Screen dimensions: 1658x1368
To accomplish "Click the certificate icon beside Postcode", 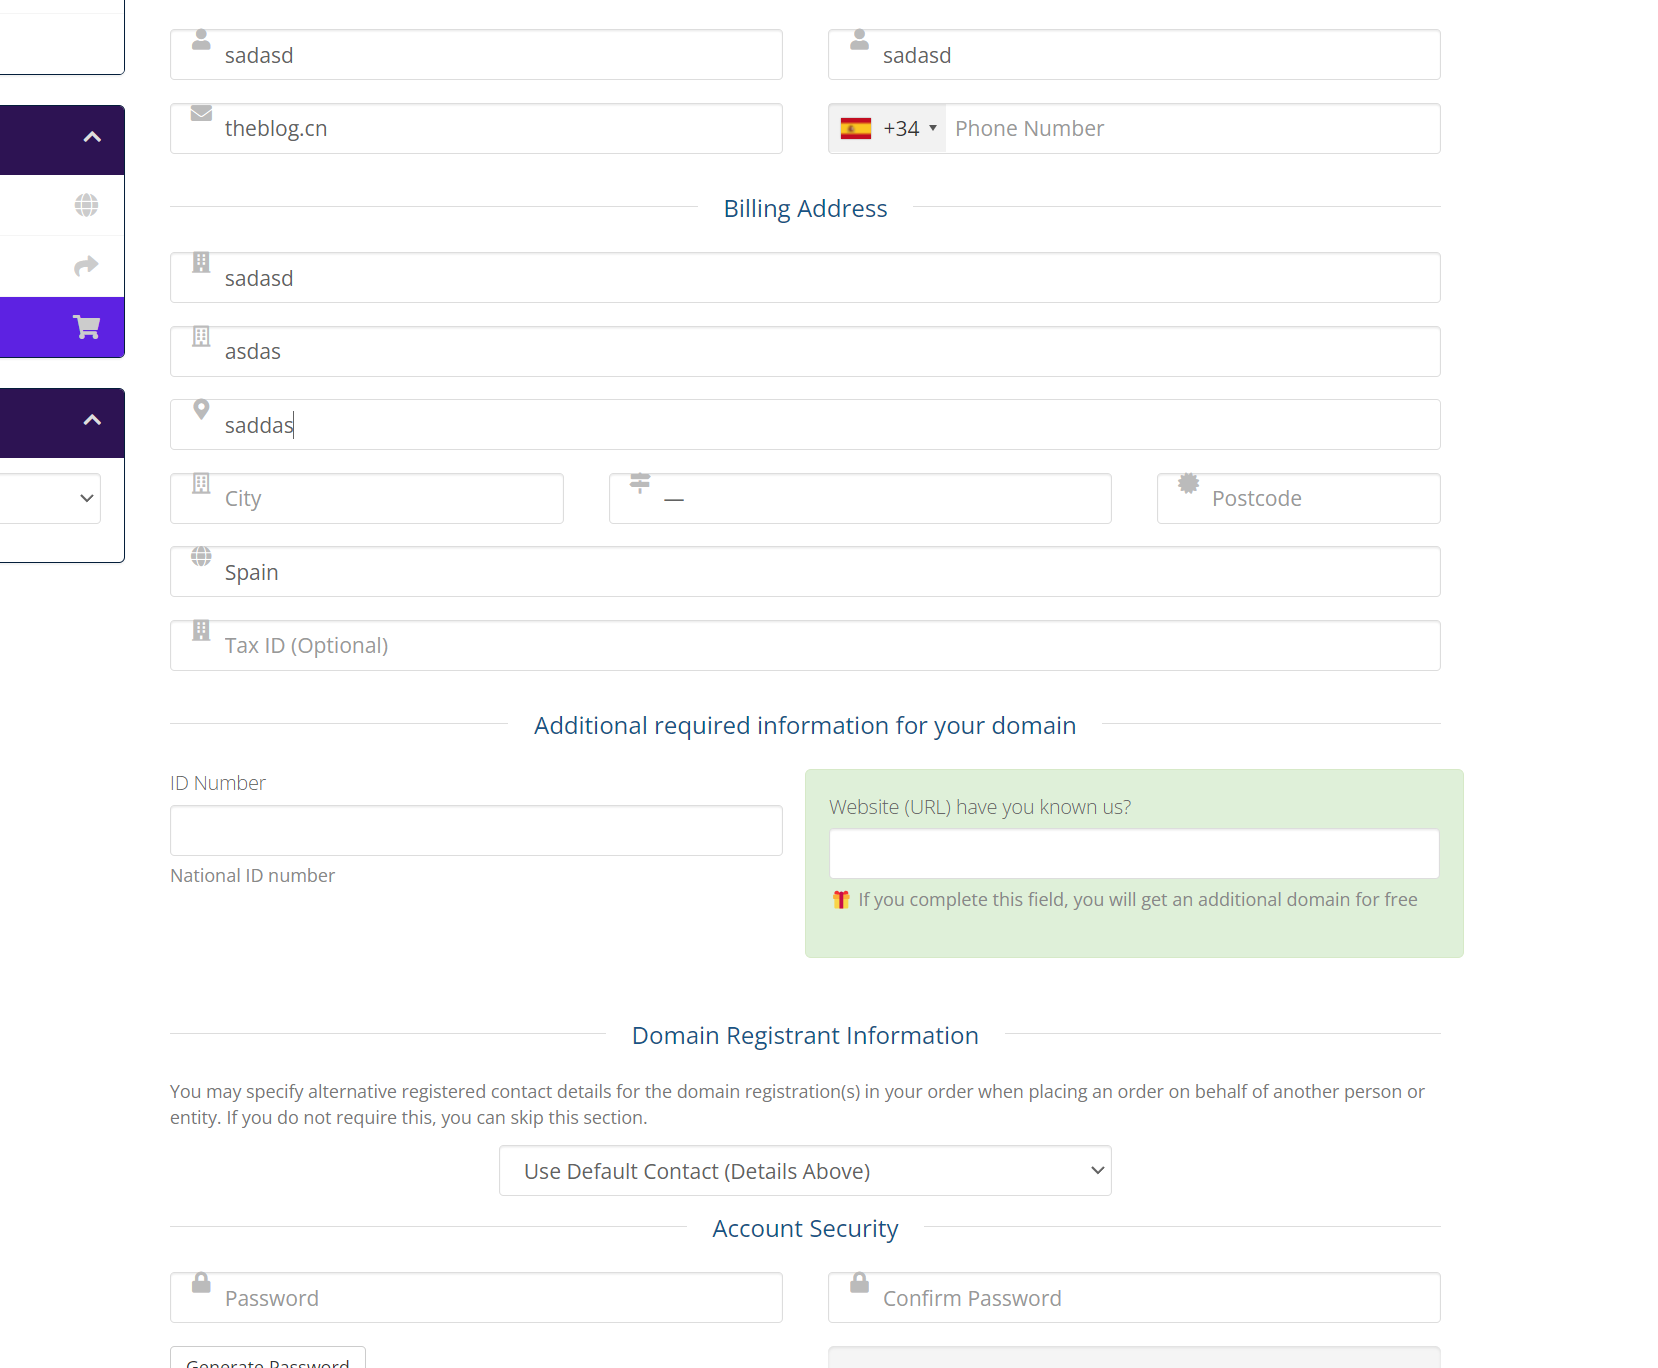I will 1188,483.
